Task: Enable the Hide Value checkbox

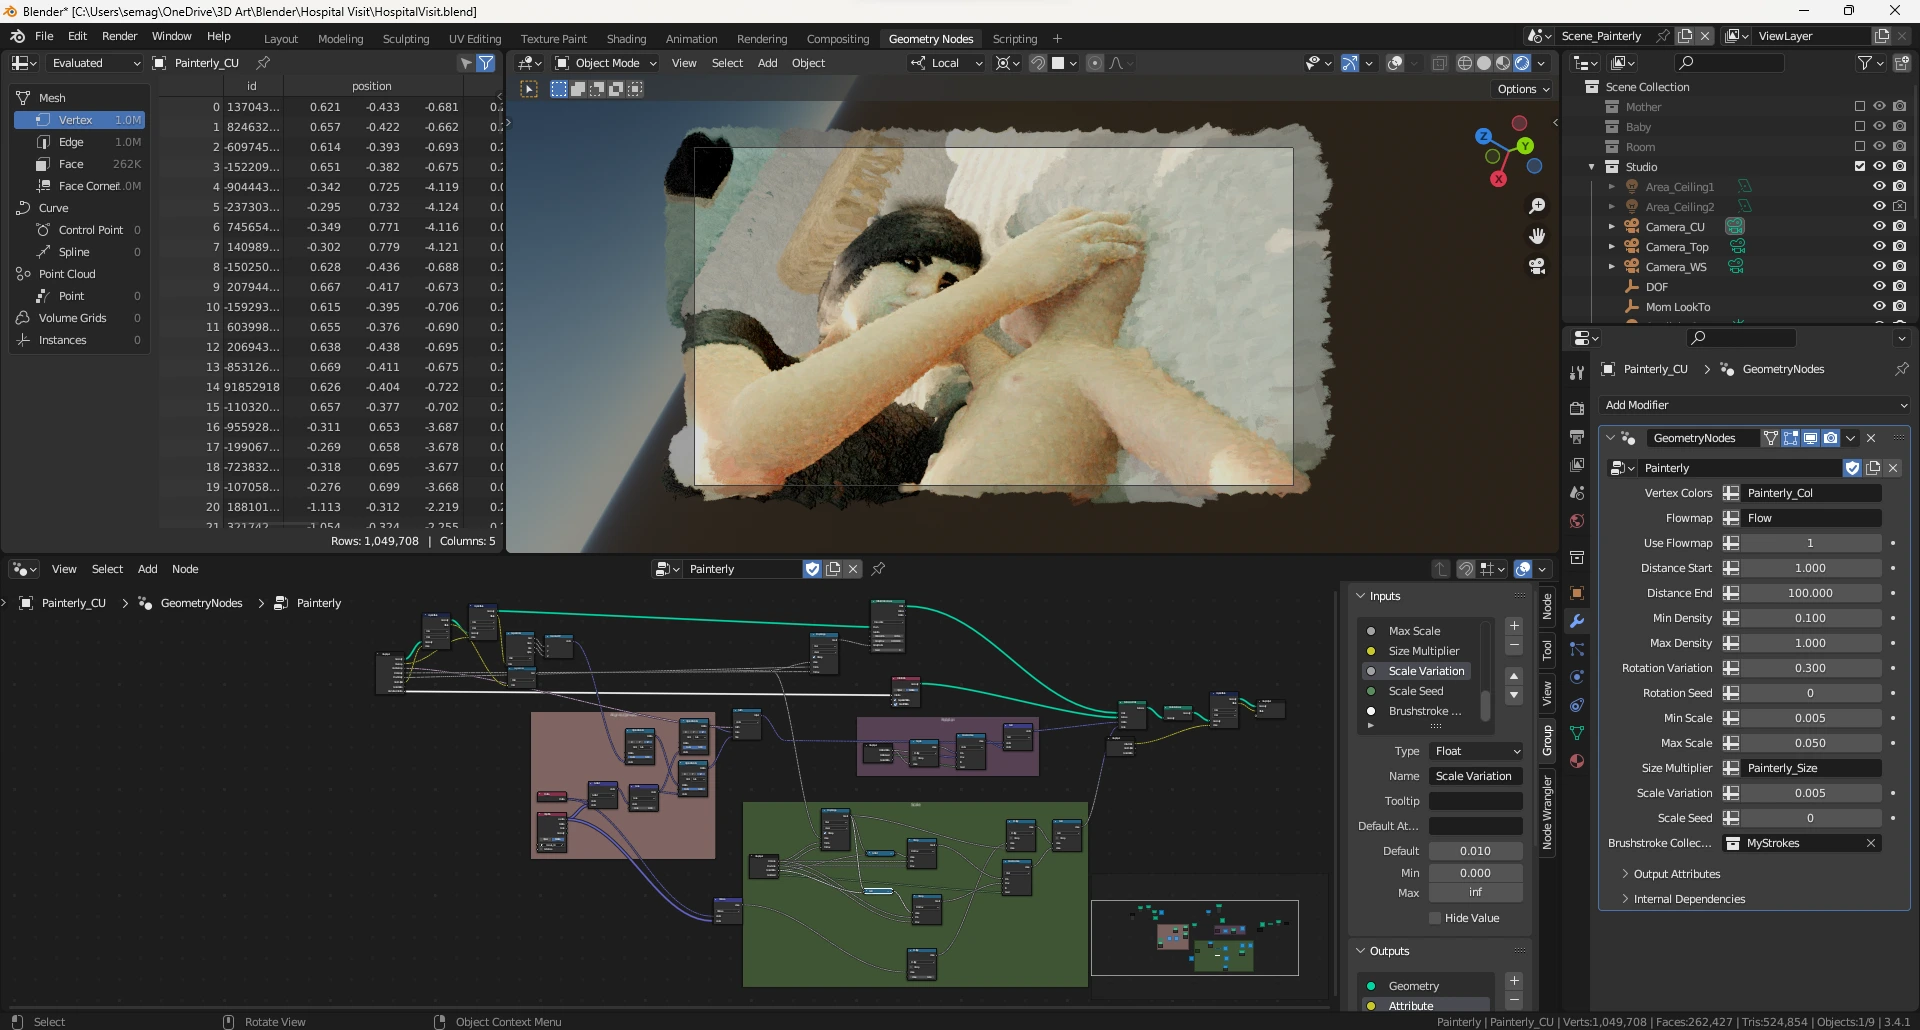Action: [x=1435, y=918]
